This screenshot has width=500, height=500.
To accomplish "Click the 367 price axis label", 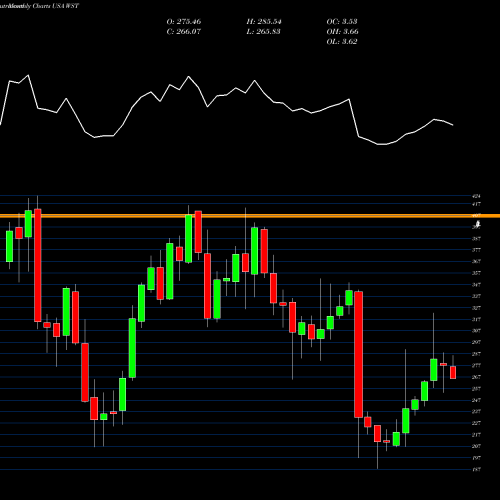I will 476,262.
